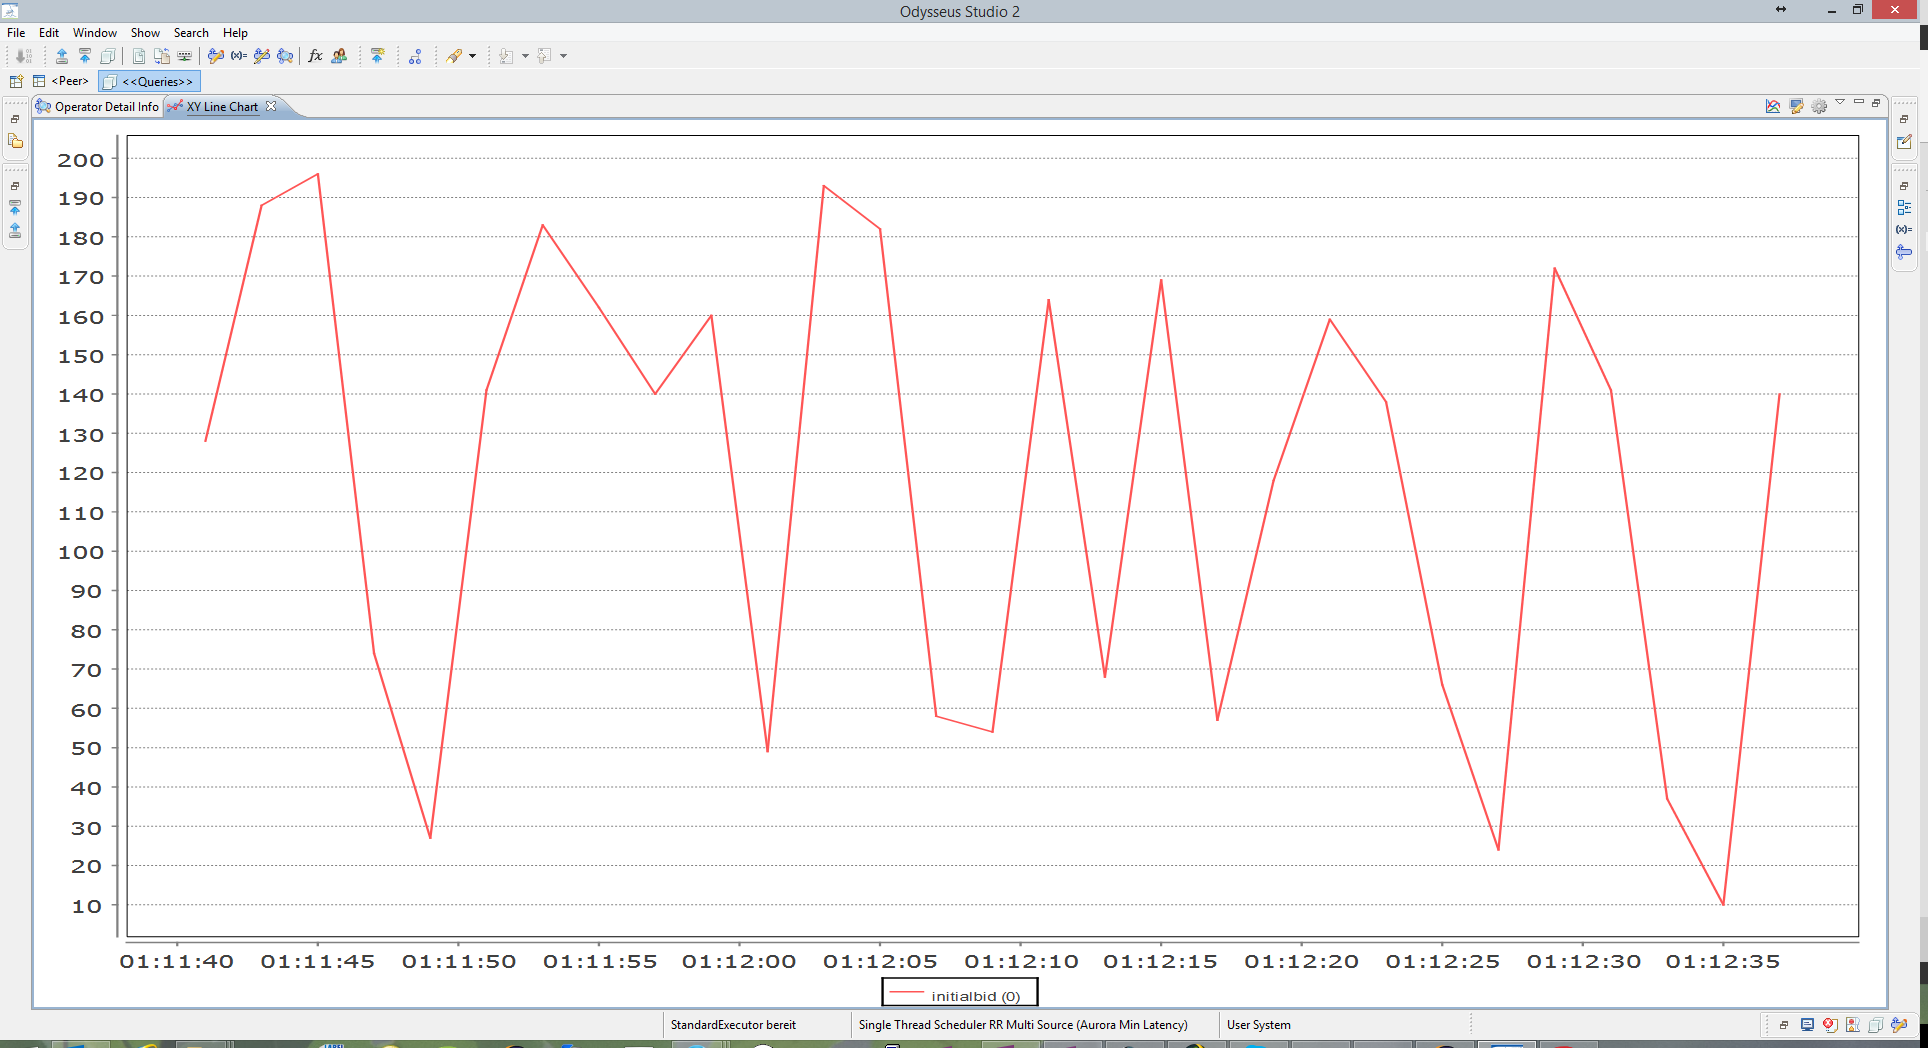Expand the next annotation dropdown arrow
The height and width of the screenshot is (1048, 1928).
[525, 56]
